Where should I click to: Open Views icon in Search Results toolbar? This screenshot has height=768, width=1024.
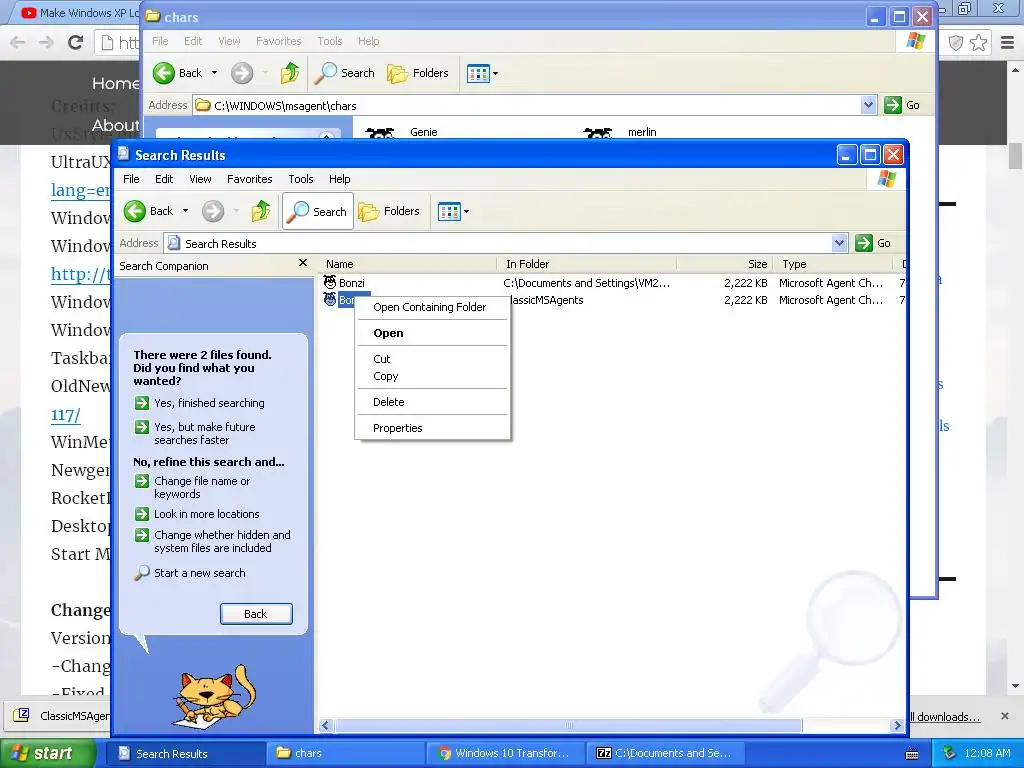(449, 212)
